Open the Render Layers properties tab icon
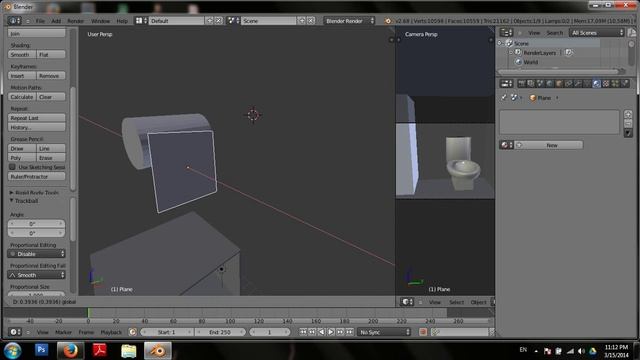 [531, 84]
